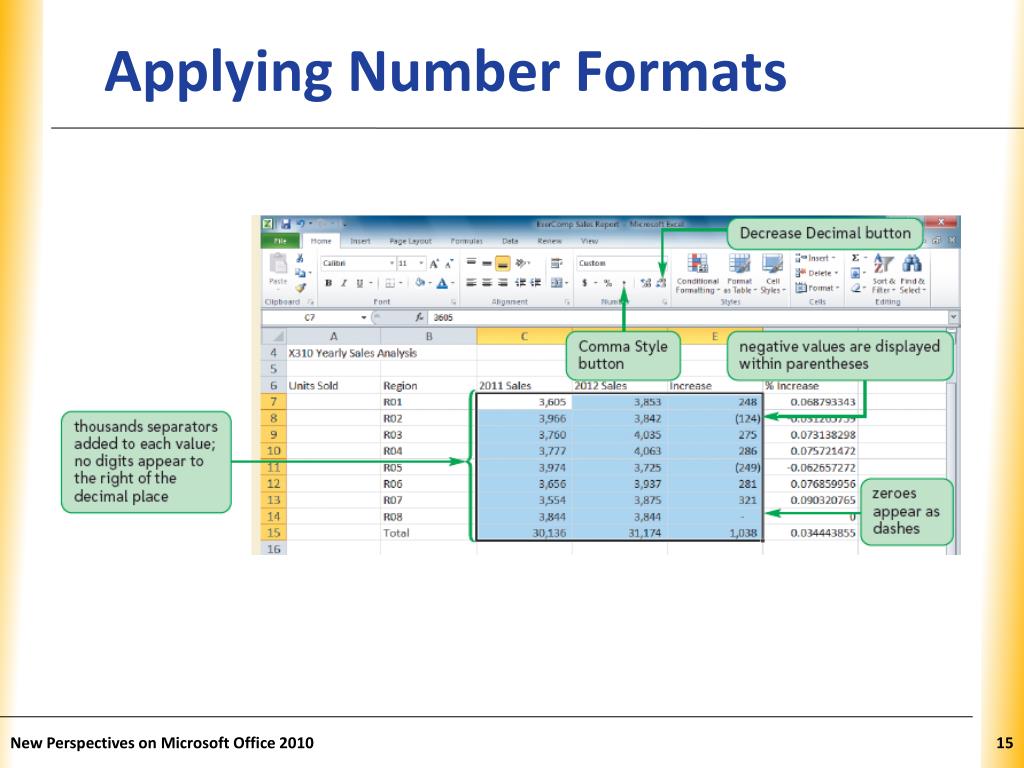Click the Grow Font icon

[x=434, y=263]
